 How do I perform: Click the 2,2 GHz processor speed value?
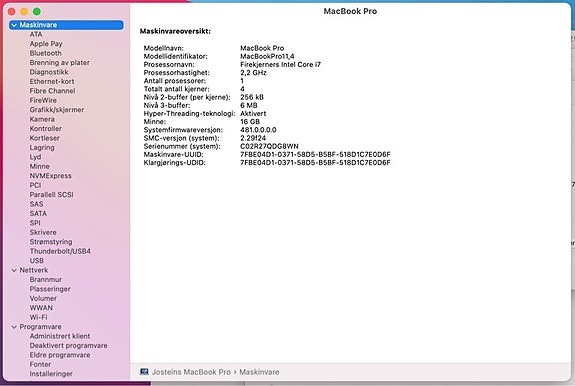[253, 73]
